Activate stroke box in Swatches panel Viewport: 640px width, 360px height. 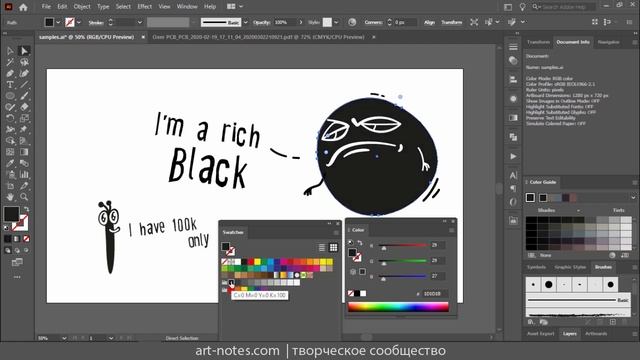(x=230, y=251)
